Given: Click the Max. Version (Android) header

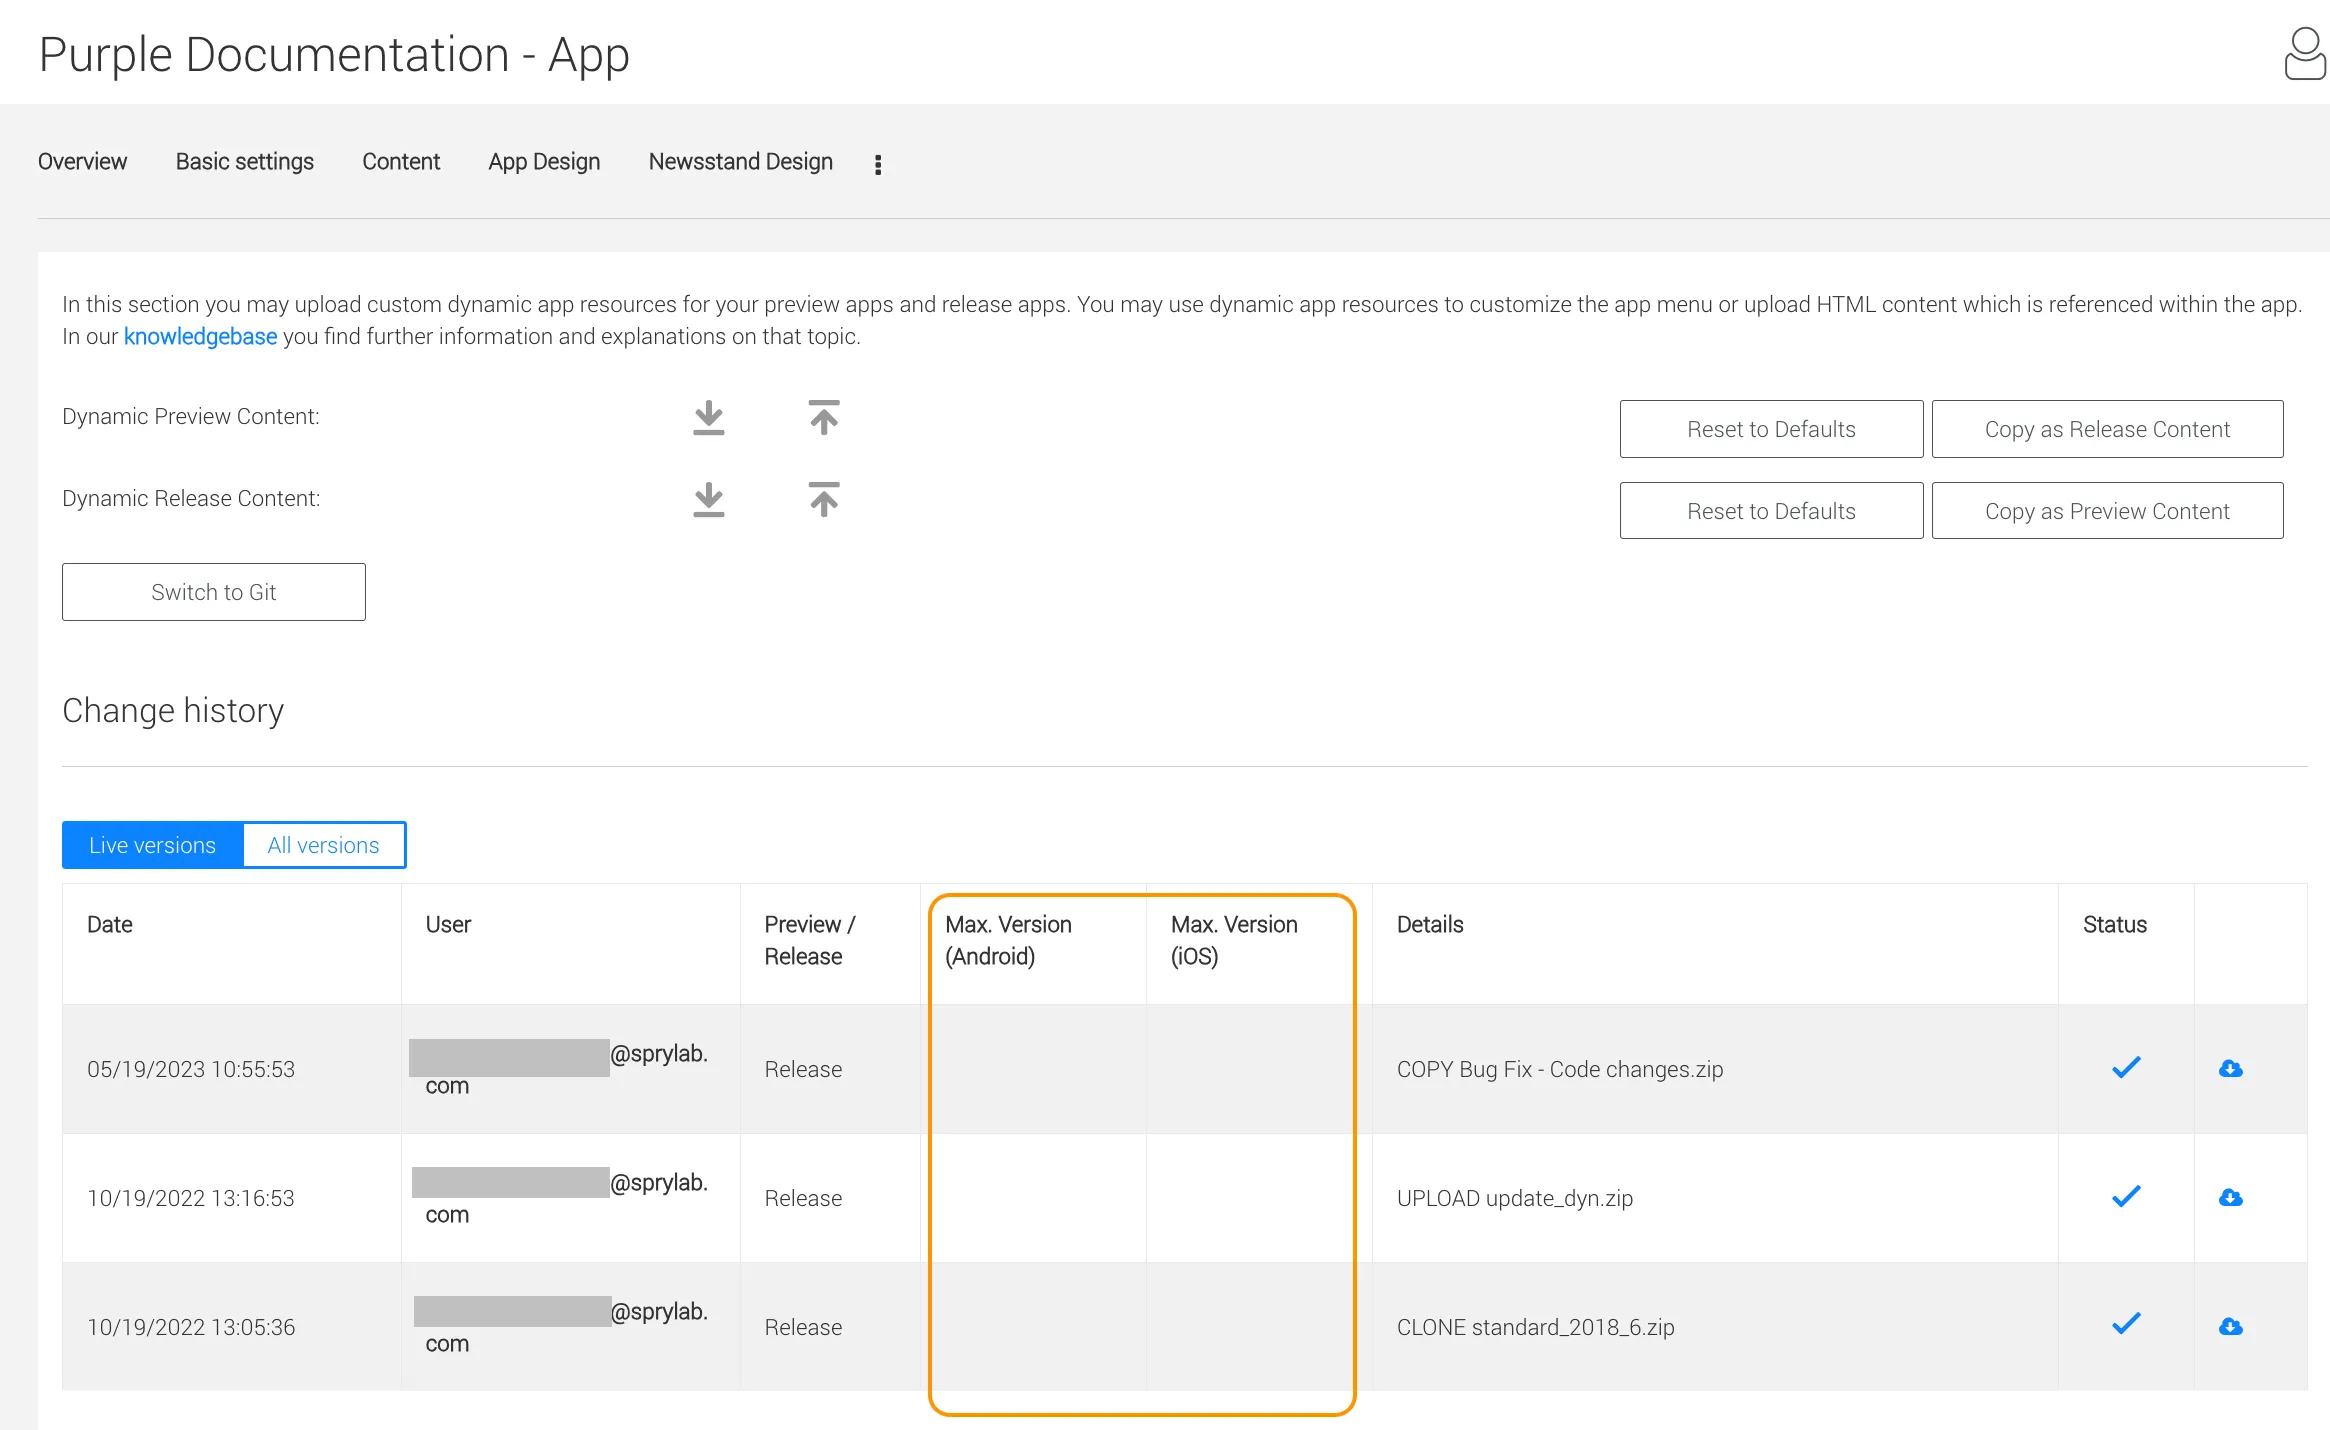Looking at the screenshot, I should click(1008, 941).
